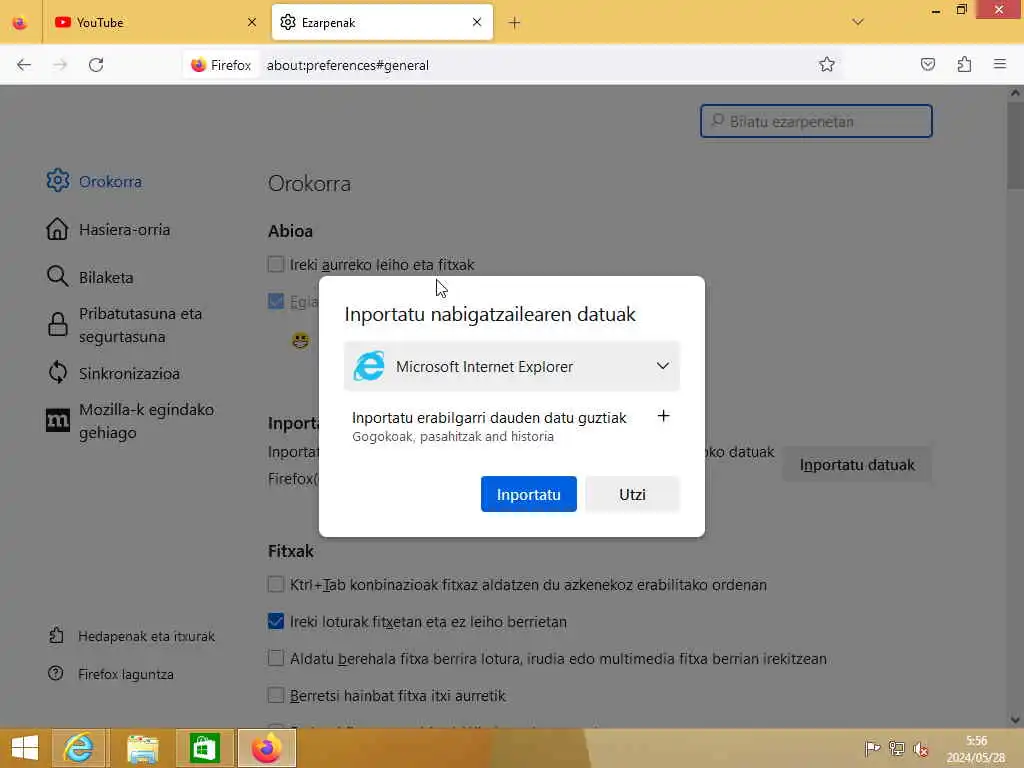The image size is (1024, 768).
Task: Click the Utzi cancel button
Action: (632, 494)
